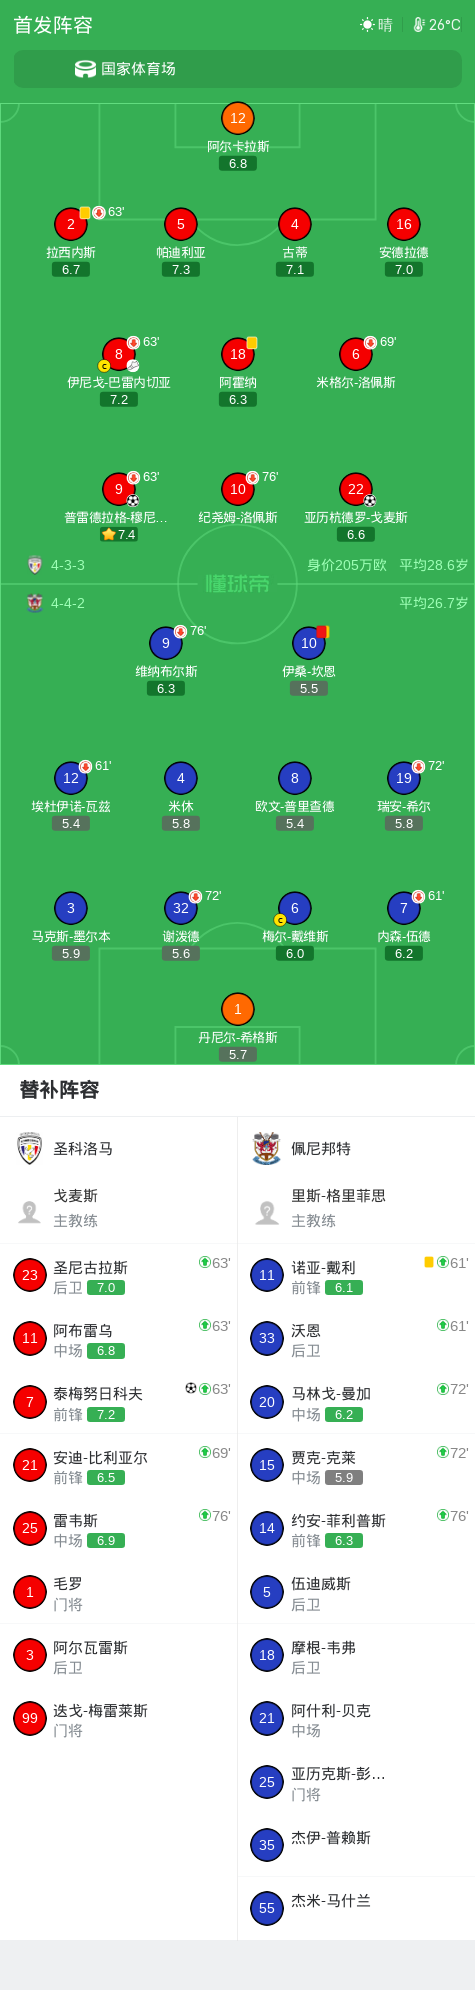Select substitute 诺亚-戴利 row

point(356,1276)
